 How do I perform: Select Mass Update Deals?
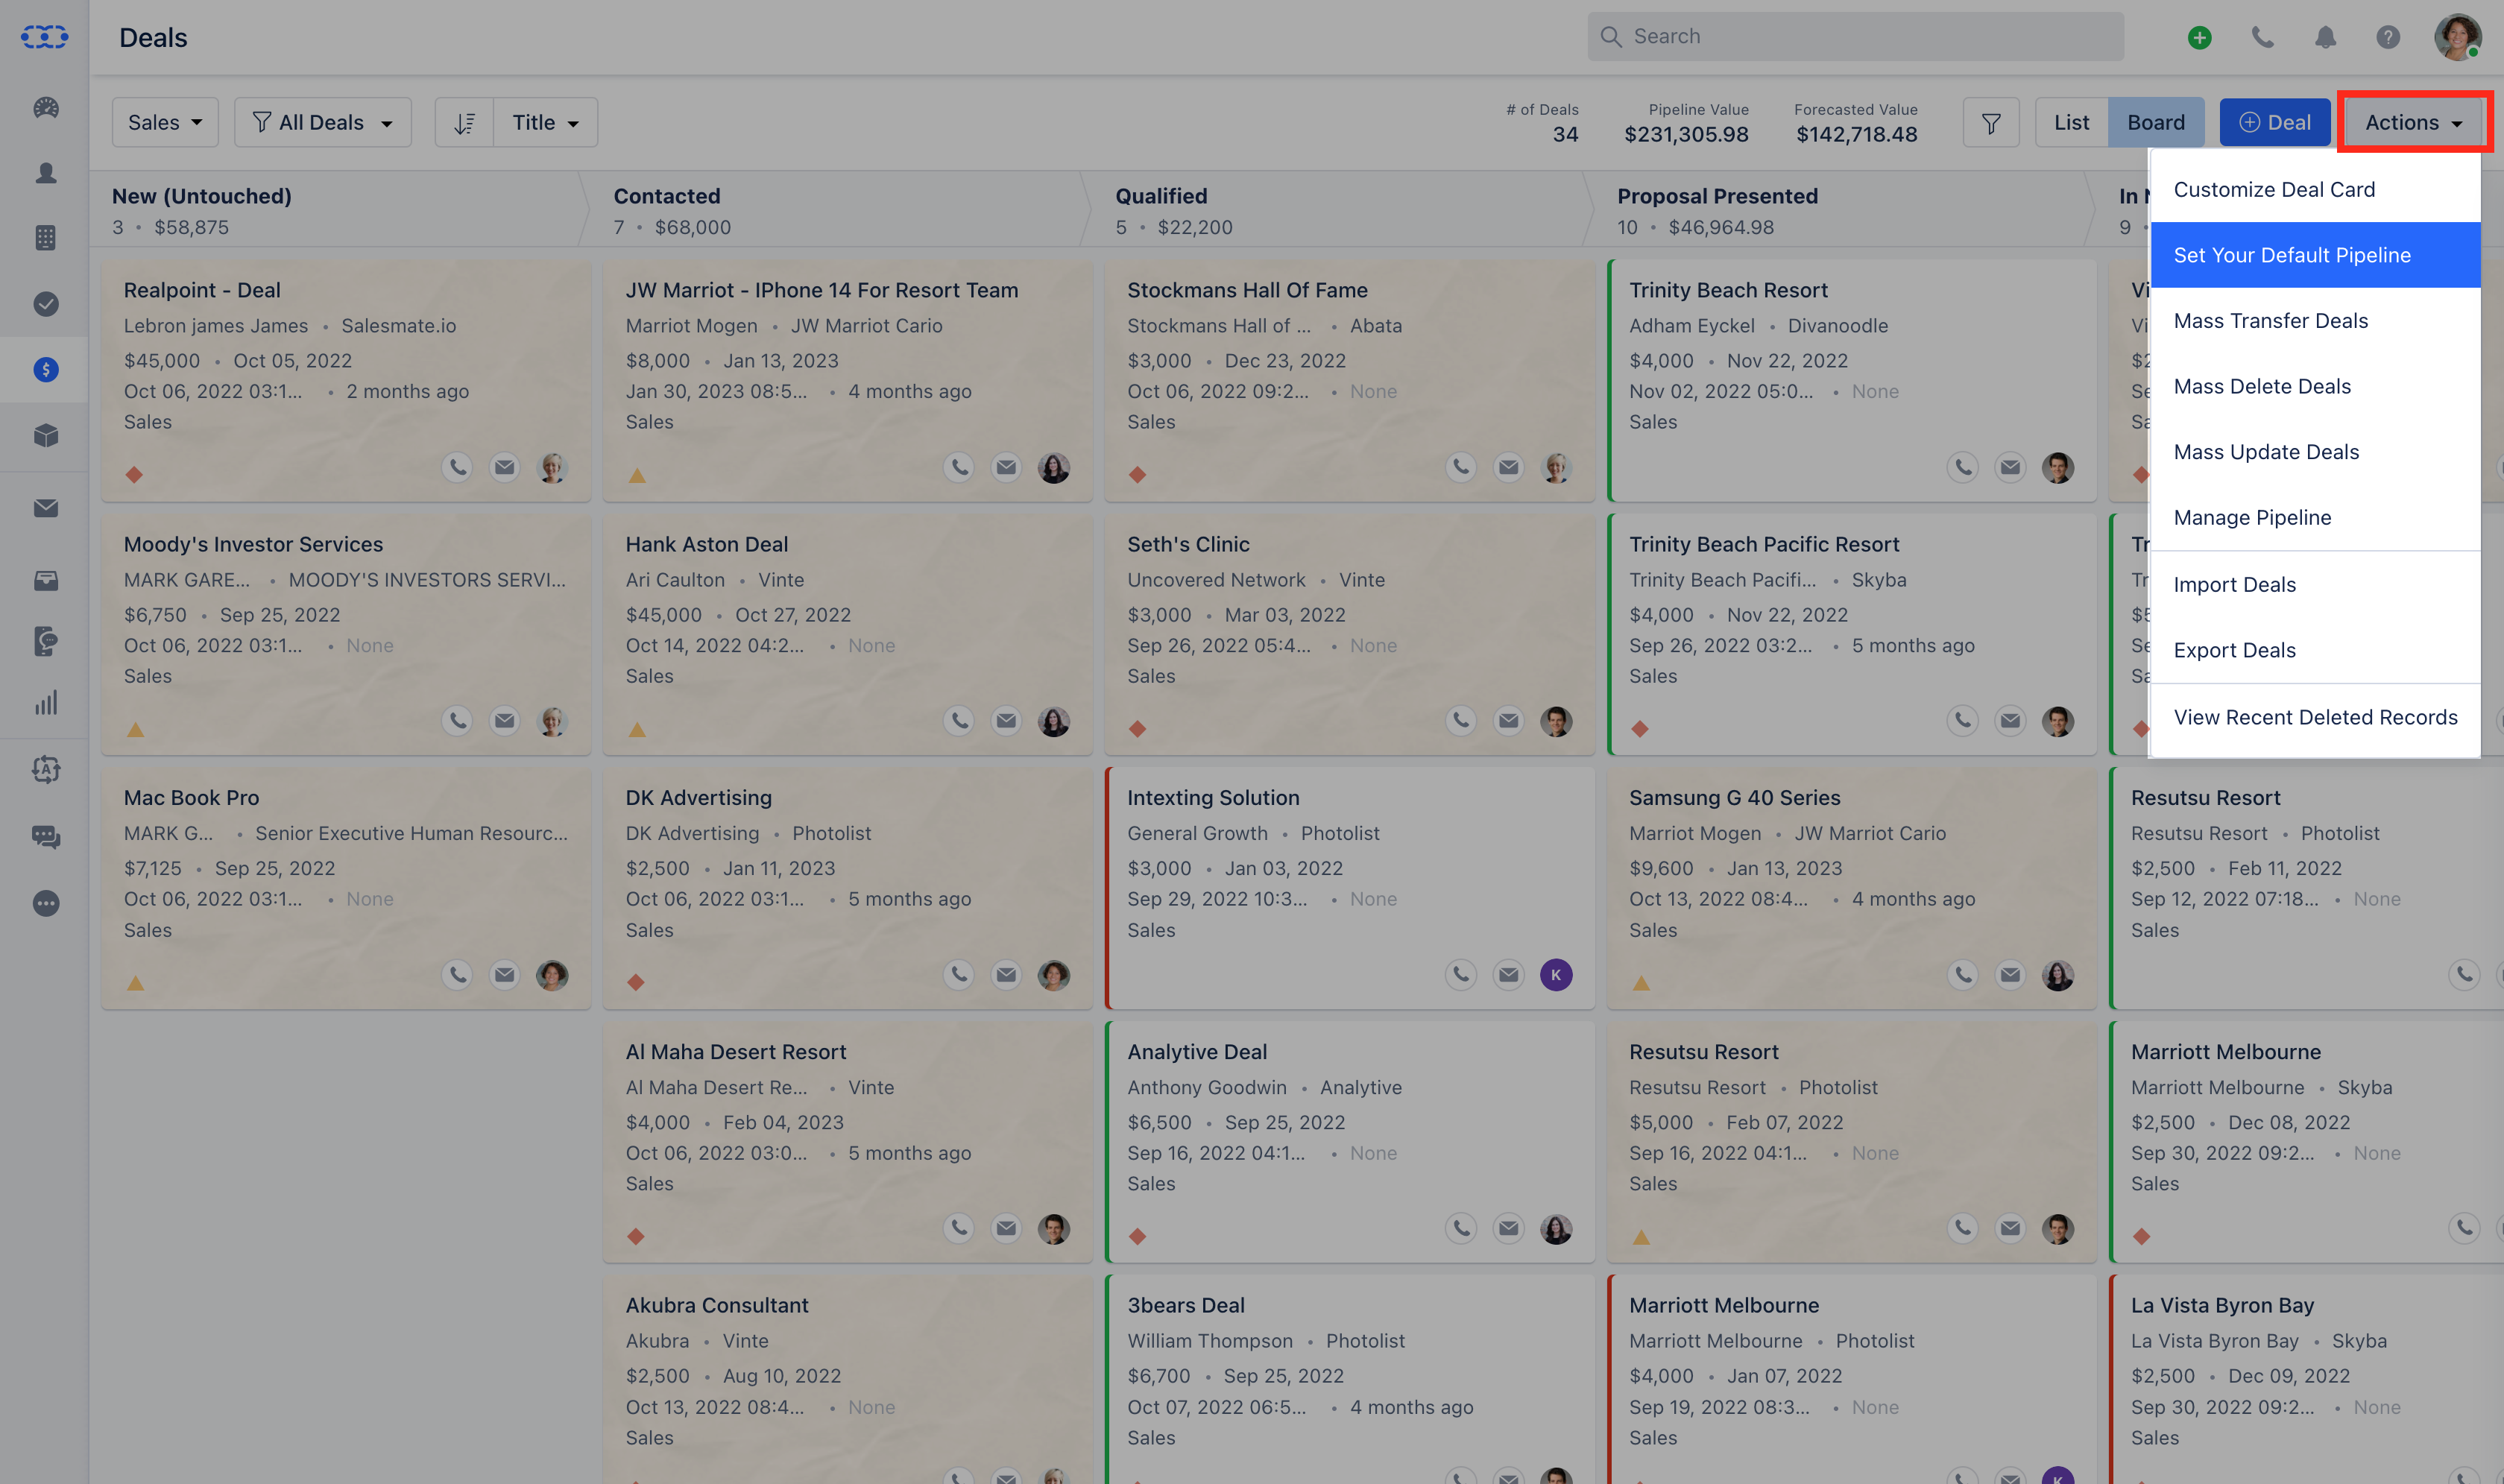[2315, 452]
